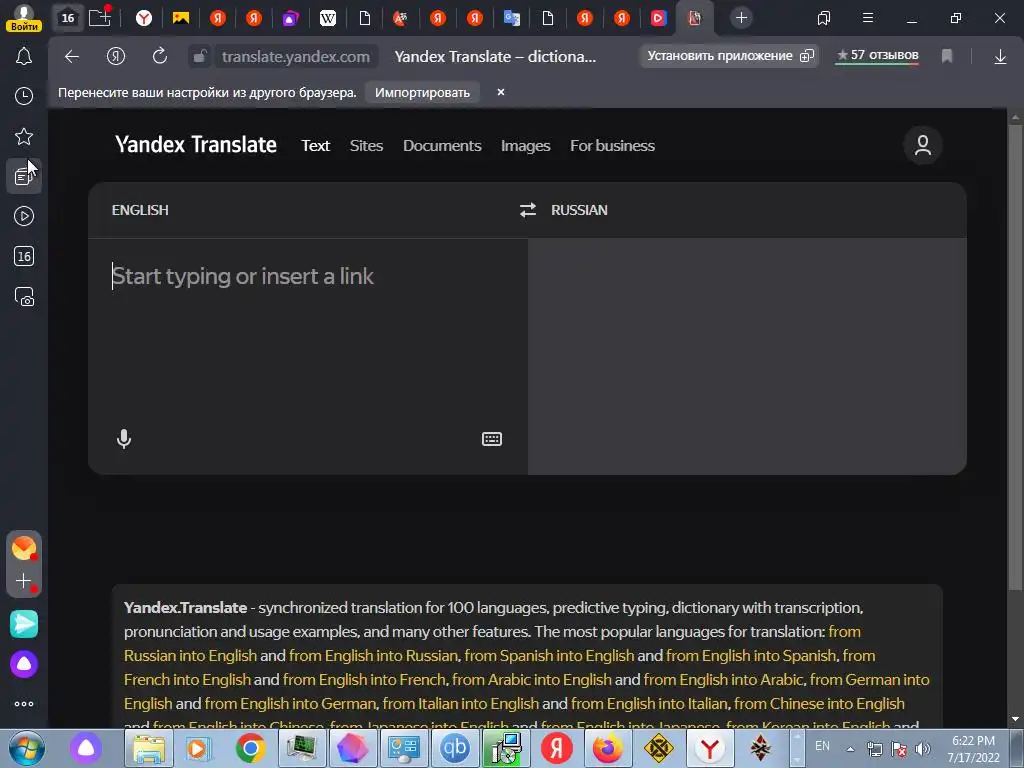
Task: Click the Yandex Translate logo
Action: 196,144
